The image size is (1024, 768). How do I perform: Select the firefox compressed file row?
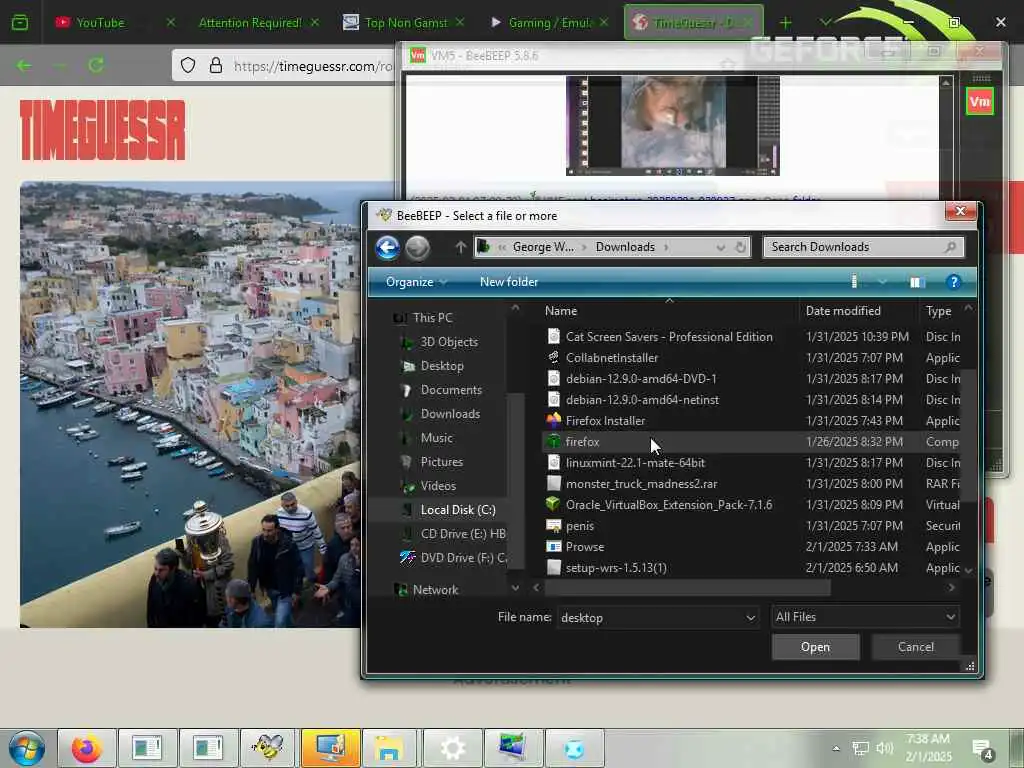[751, 441]
